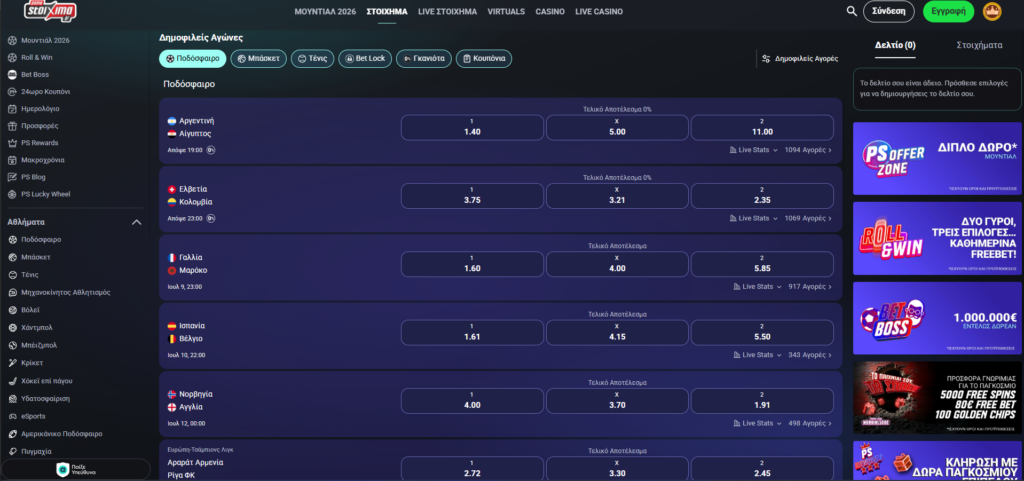Open Παίξε Υπεύθυνα badge
1024x481 pixels.
click(76, 469)
